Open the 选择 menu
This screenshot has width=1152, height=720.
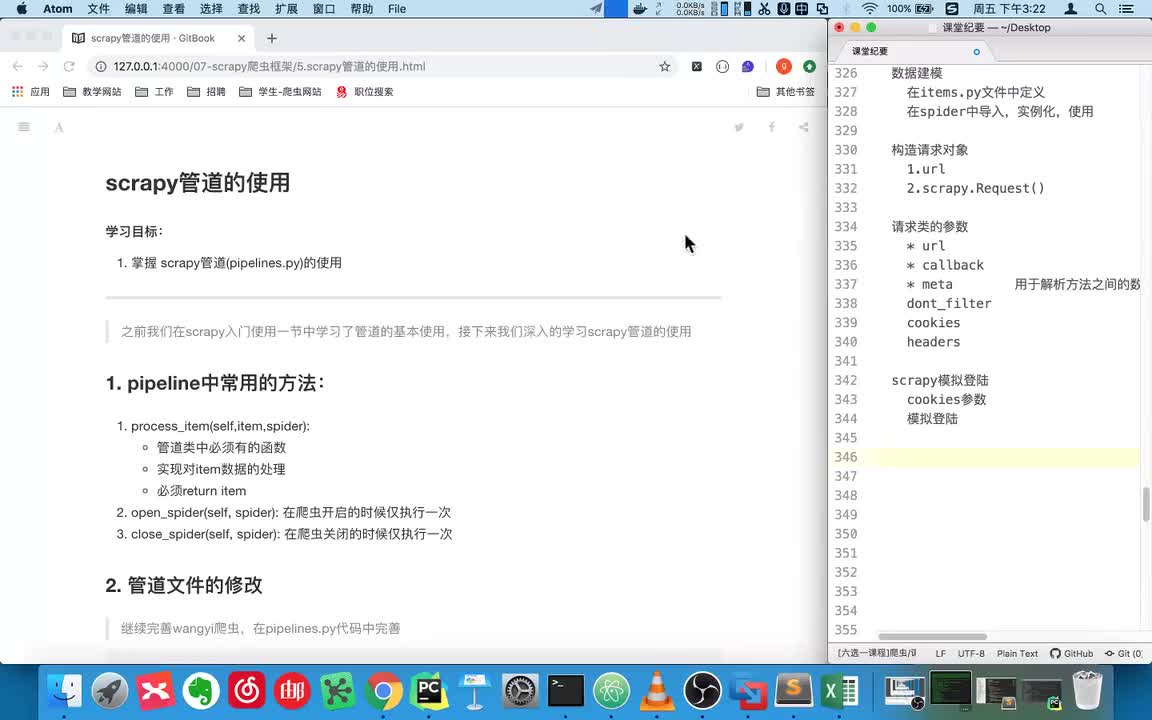coord(211,9)
